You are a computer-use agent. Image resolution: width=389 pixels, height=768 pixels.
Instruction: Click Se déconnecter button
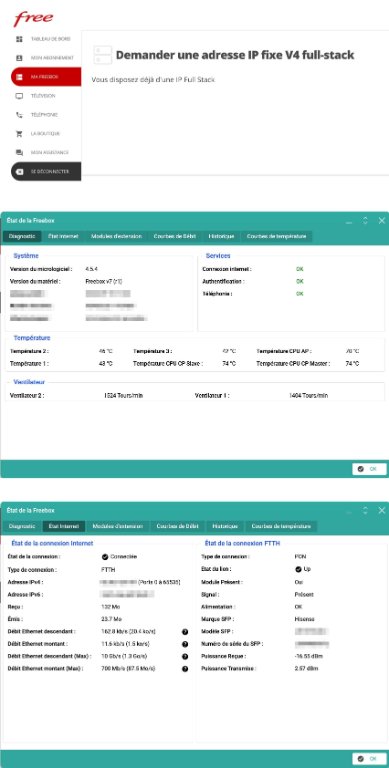click(46, 171)
